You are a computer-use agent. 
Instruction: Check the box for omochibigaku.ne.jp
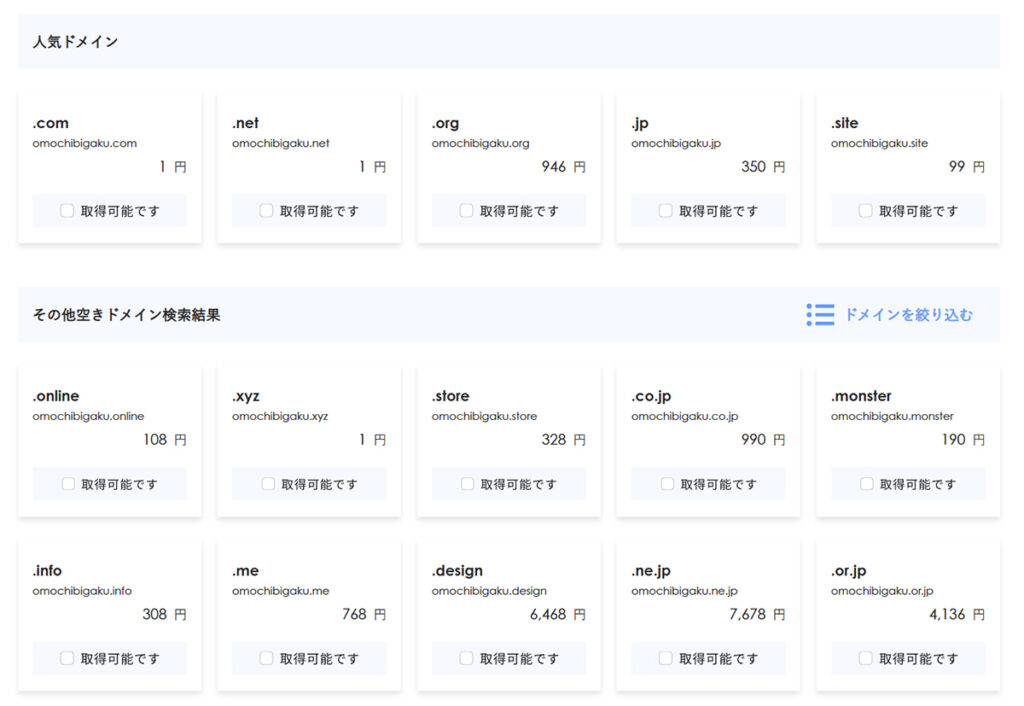[x=666, y=659]
